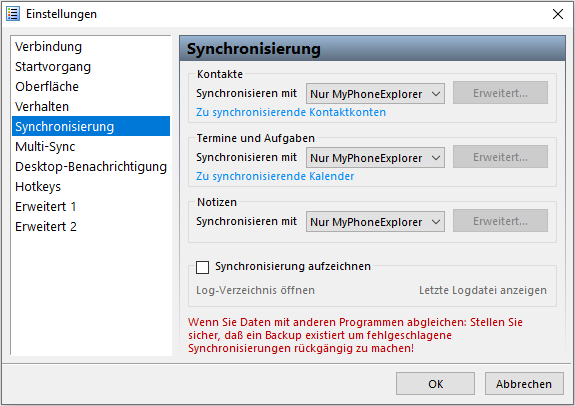Click Abbrechen to cancel changes
Image resolution: width=575 pixels, height=406 pixels.
[524, 384]
